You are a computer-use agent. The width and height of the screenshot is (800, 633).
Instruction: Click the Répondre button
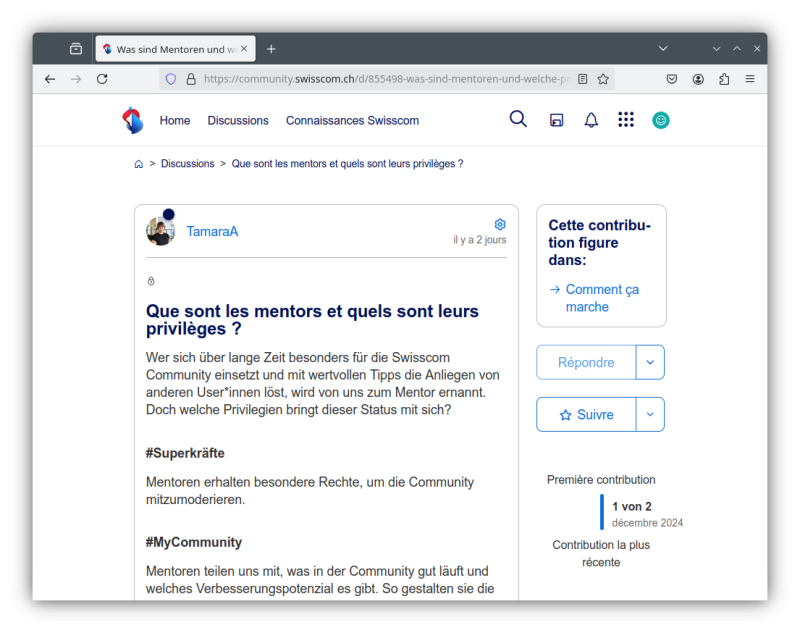pyautogui.click(x=586, y=362)
